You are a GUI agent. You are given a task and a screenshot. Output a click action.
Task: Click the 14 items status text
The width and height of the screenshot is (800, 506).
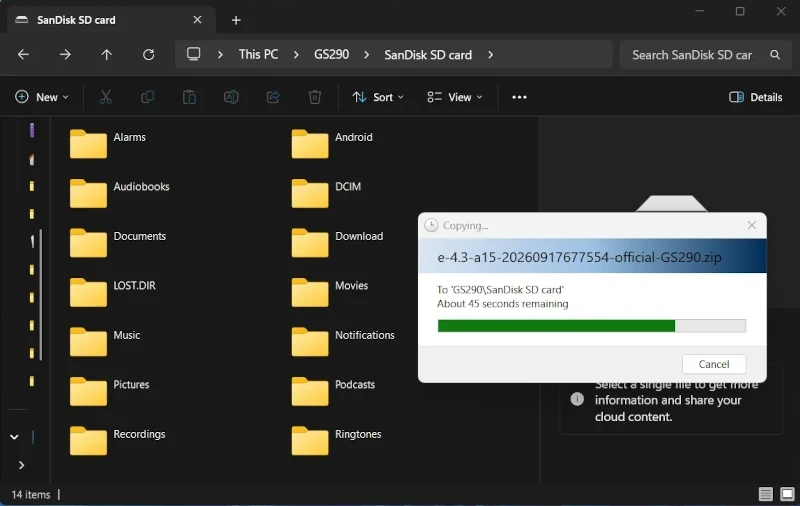[x=31, y=494]
